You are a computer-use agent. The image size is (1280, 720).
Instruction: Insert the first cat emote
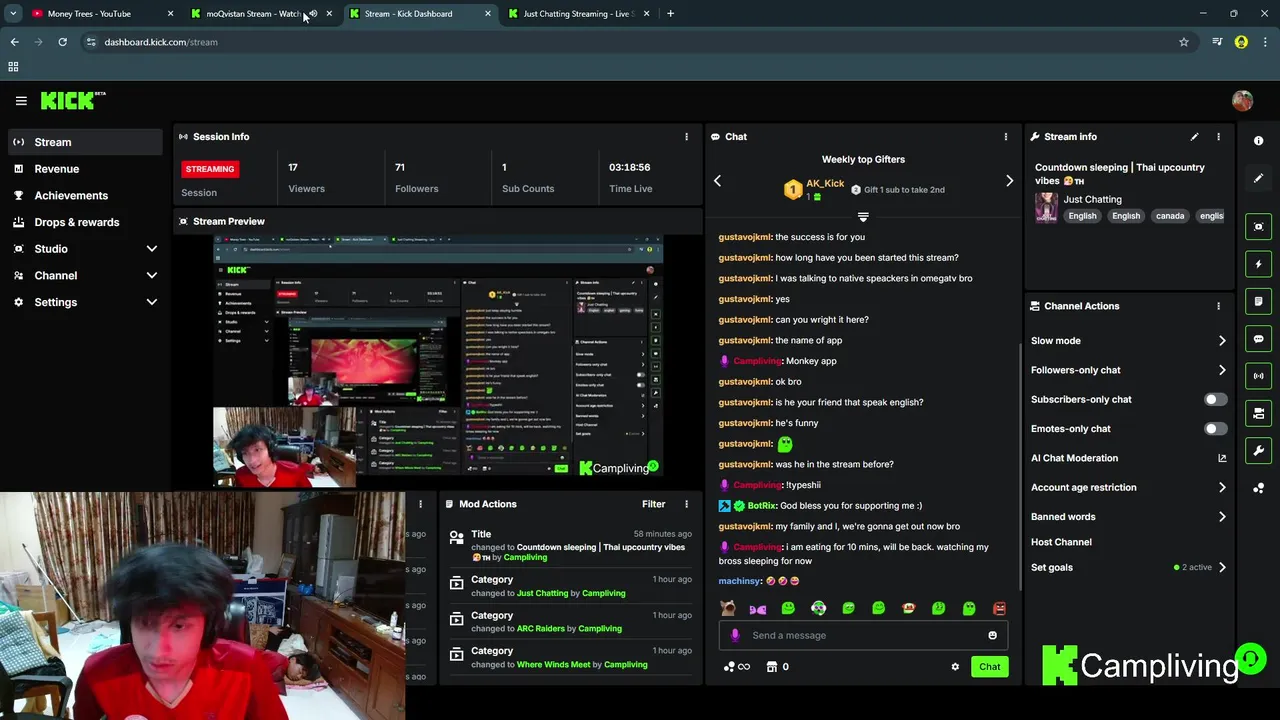point(728,608)
